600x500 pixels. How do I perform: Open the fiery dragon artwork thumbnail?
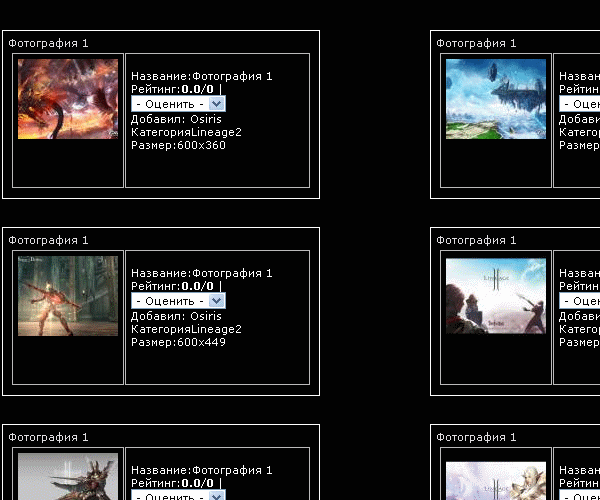click(x=68, y=99)
